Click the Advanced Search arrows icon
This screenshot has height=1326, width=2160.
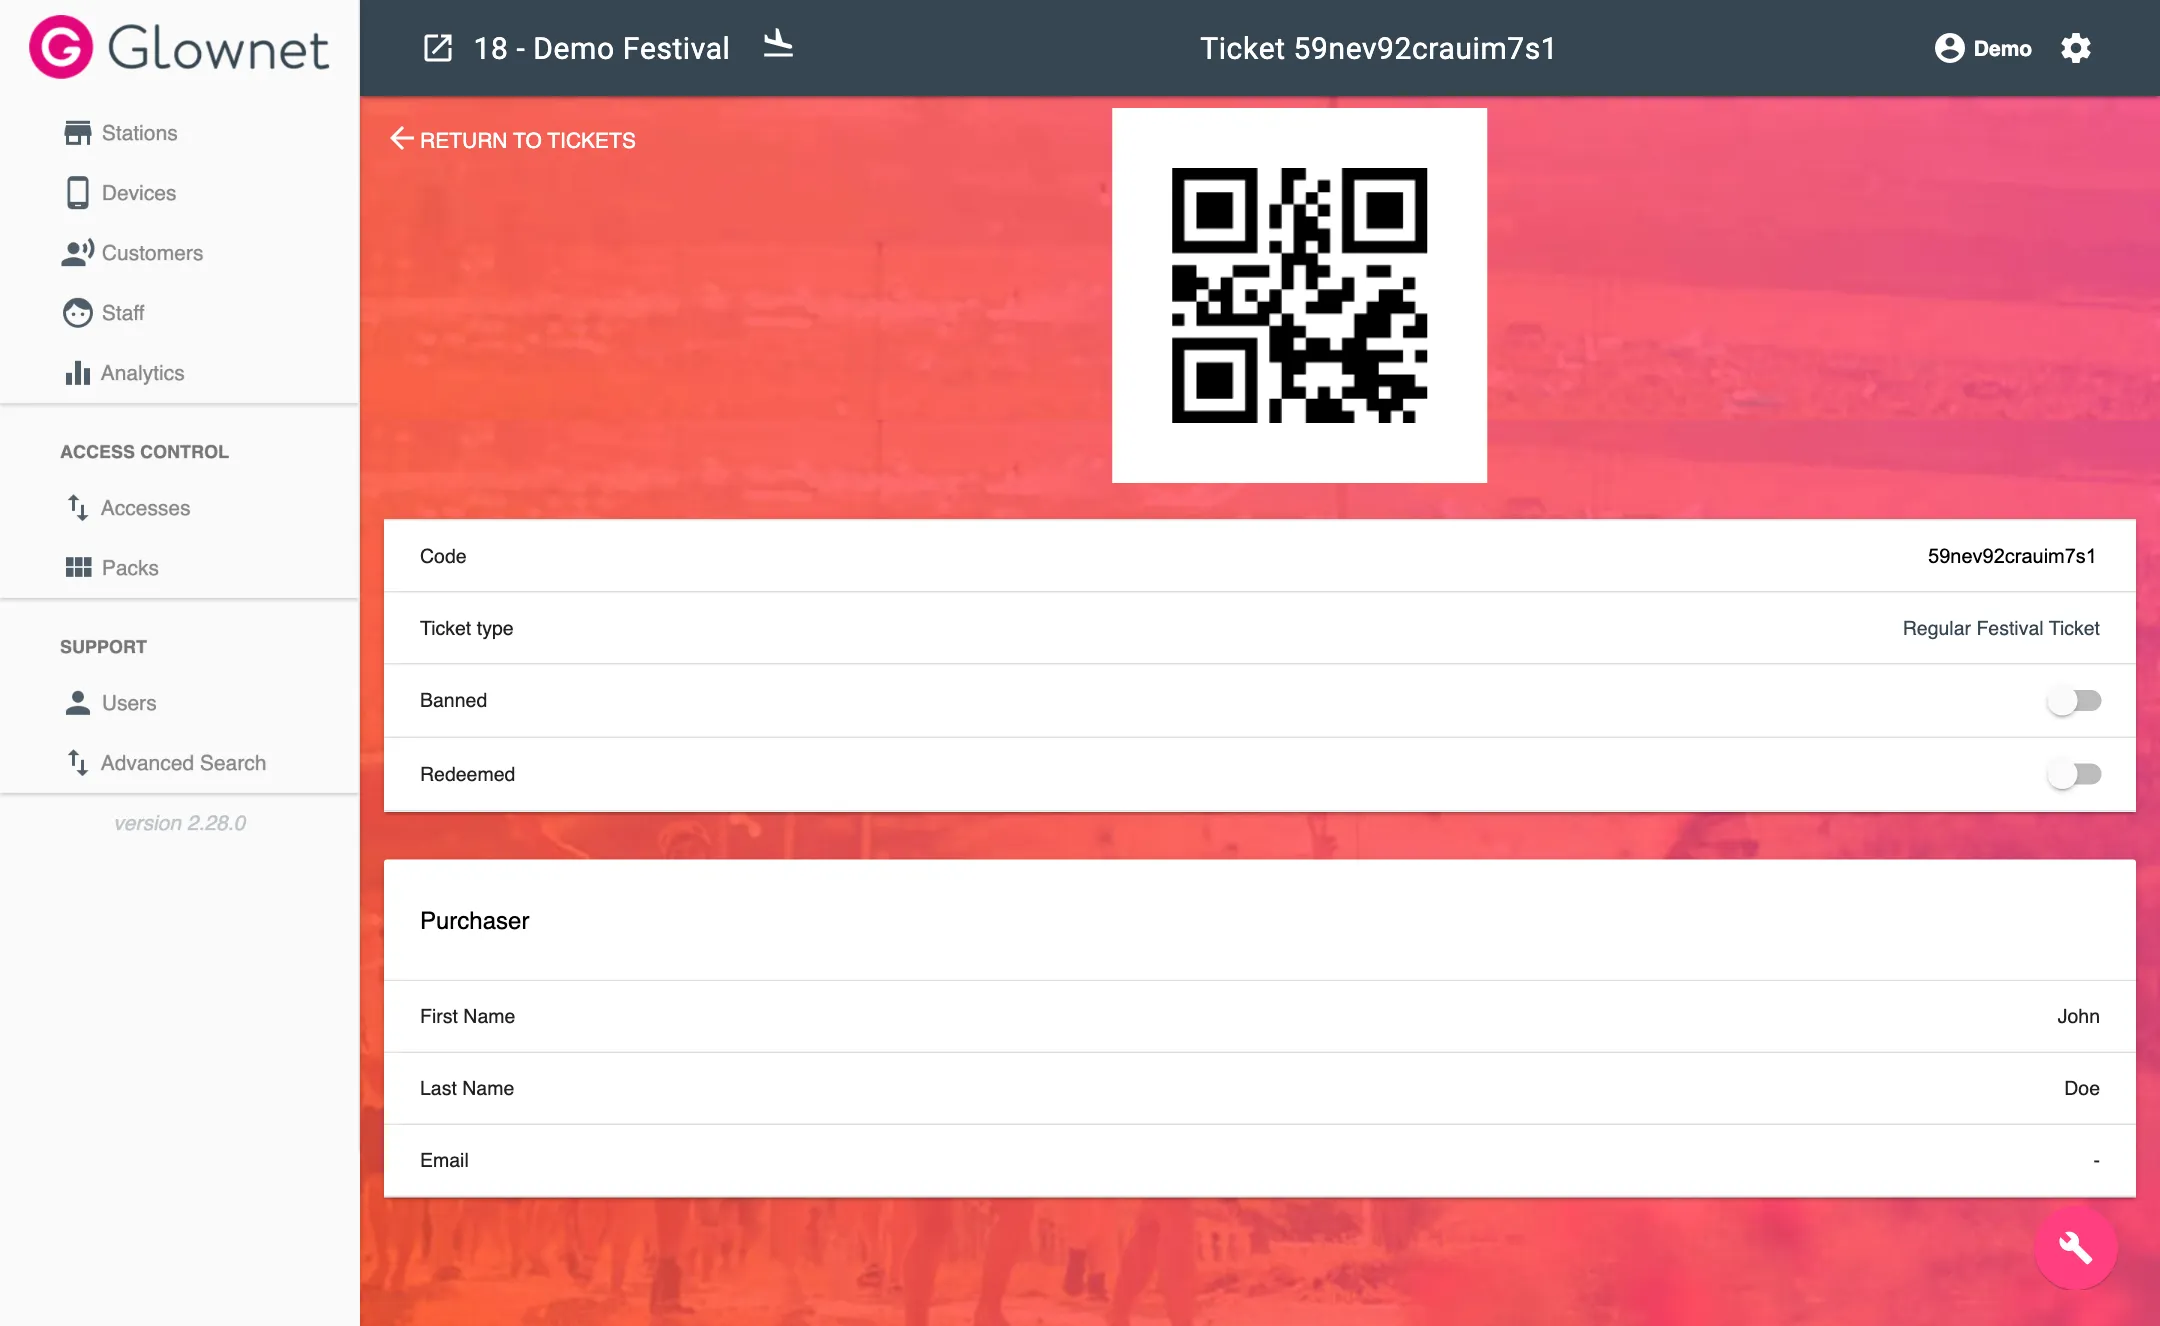click(78, 763)
